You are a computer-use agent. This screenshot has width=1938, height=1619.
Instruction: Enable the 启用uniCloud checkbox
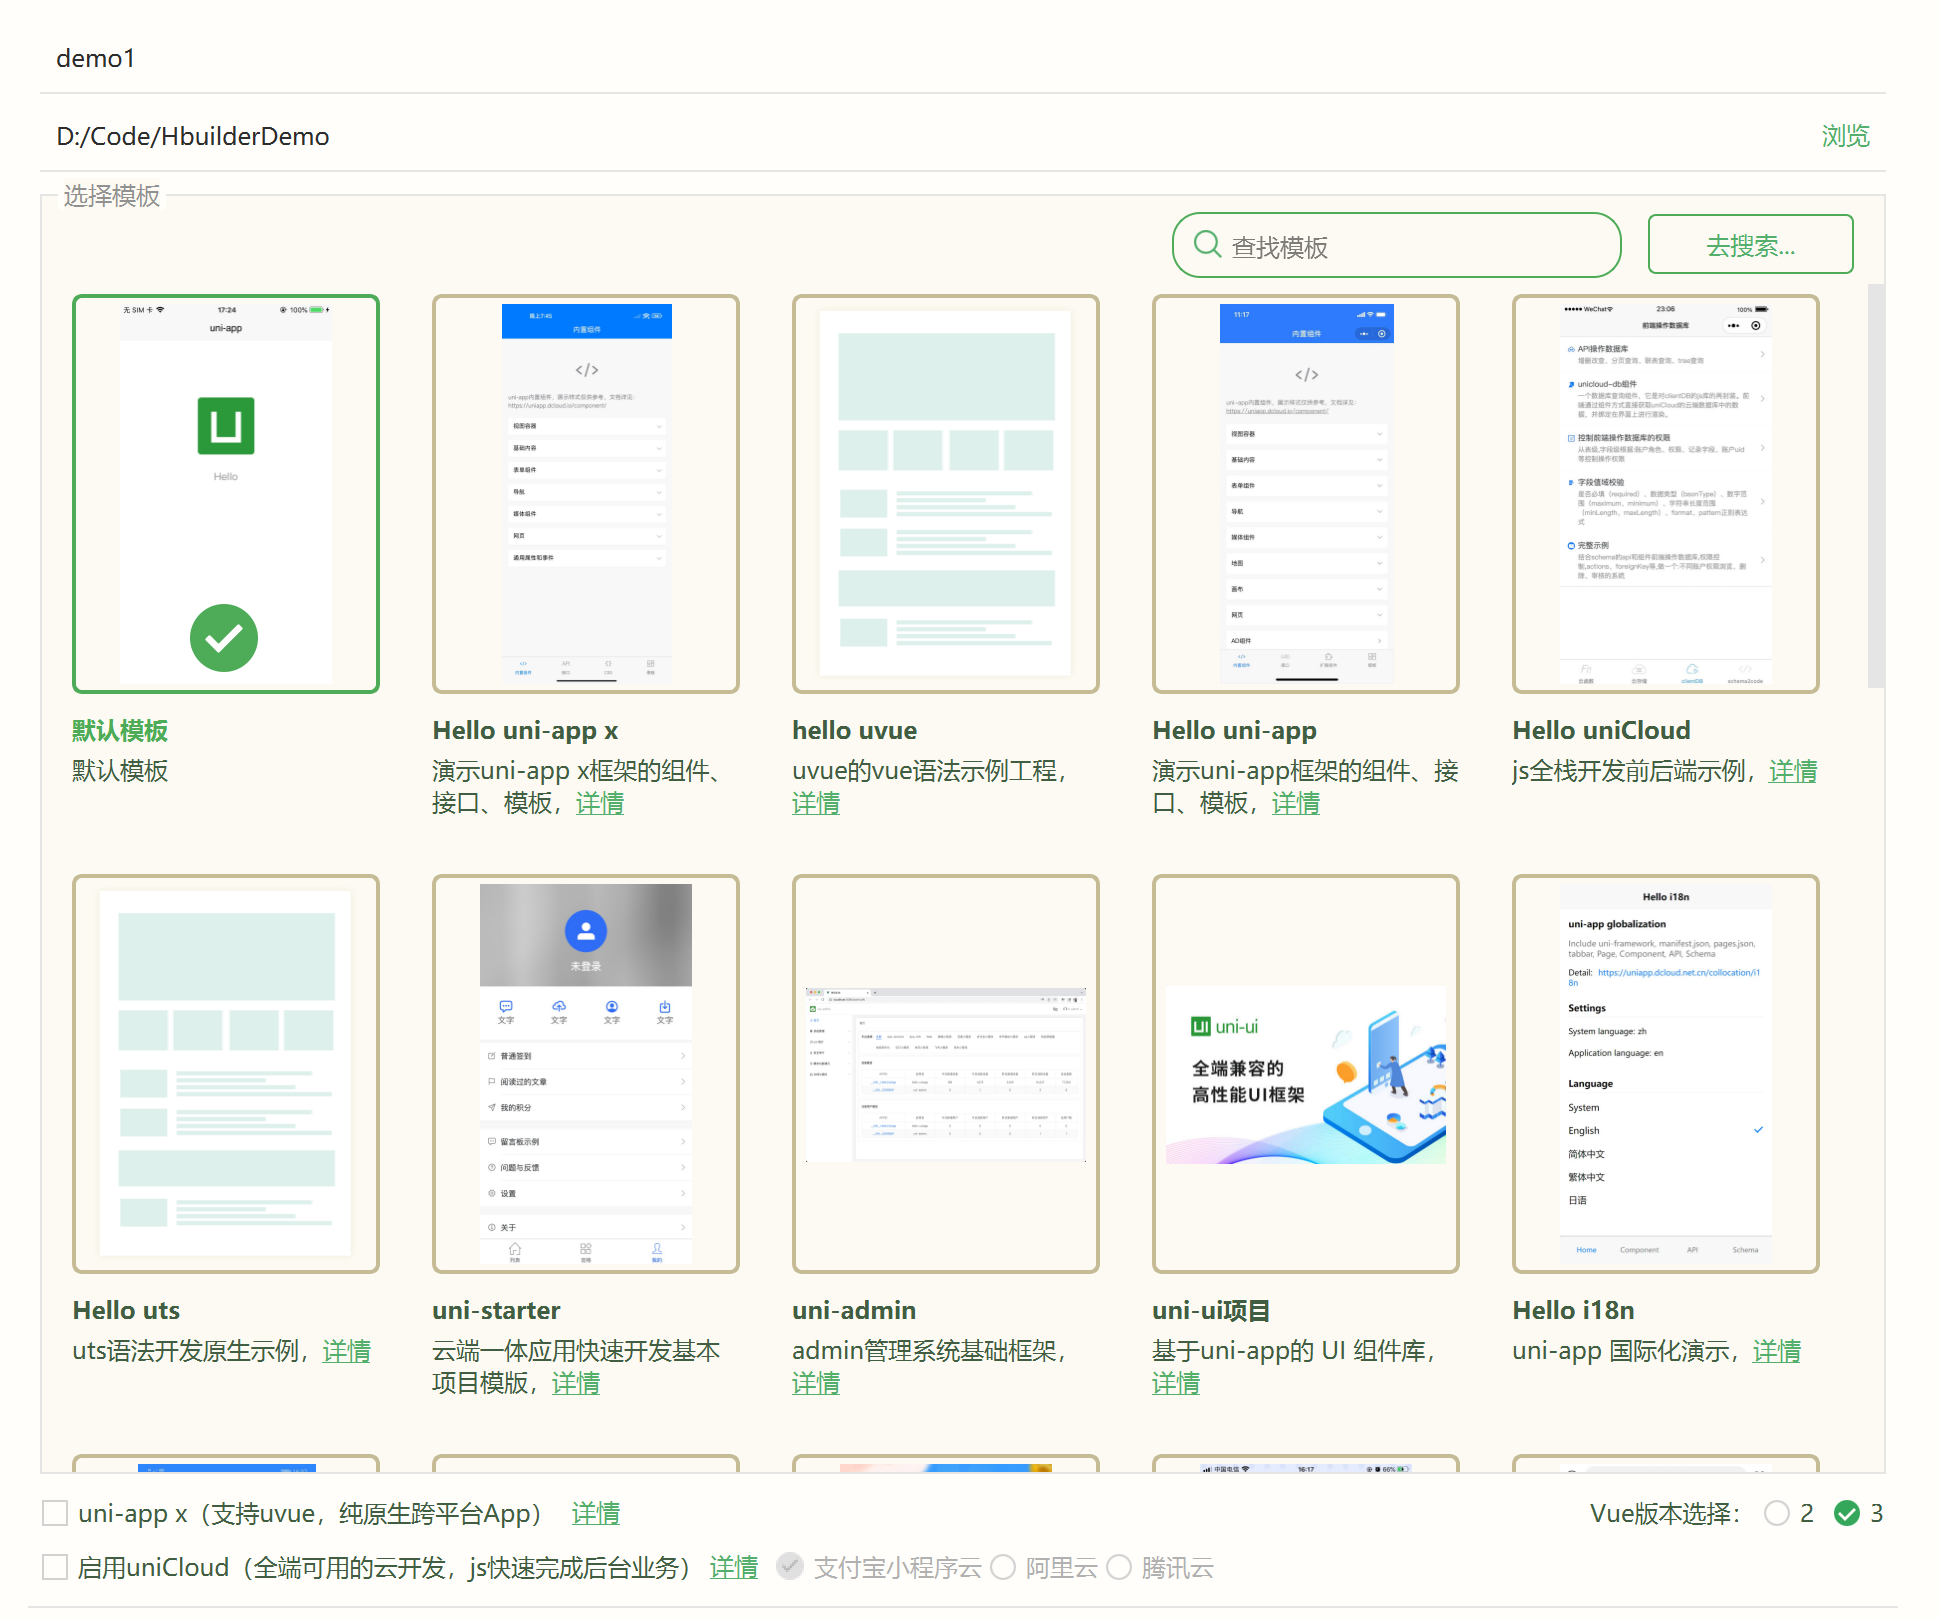tap(55, 1567)
